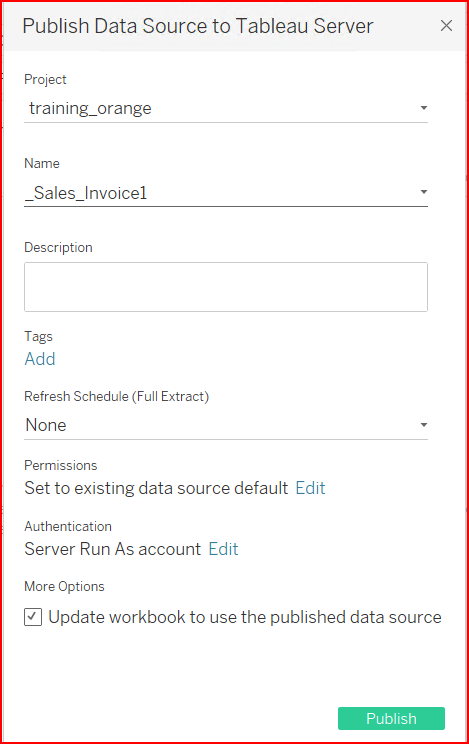
Task: Click the 'Refresh Schedule (Full Extract)' label
Action: (117, 396)
